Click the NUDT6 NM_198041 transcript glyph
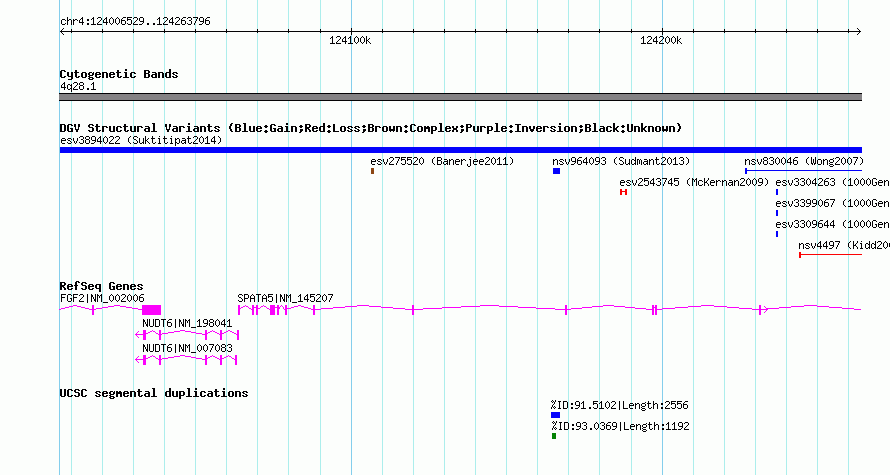Viewport: 890px width, 475px height. coord(186,335)
